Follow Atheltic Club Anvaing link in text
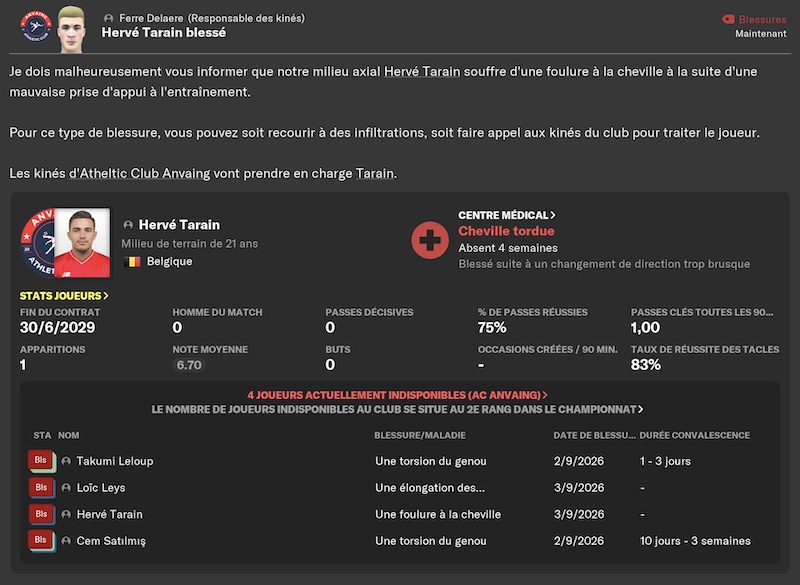This screenshot has height=585, width=800. pyautogui.click(x=139, y=173)
